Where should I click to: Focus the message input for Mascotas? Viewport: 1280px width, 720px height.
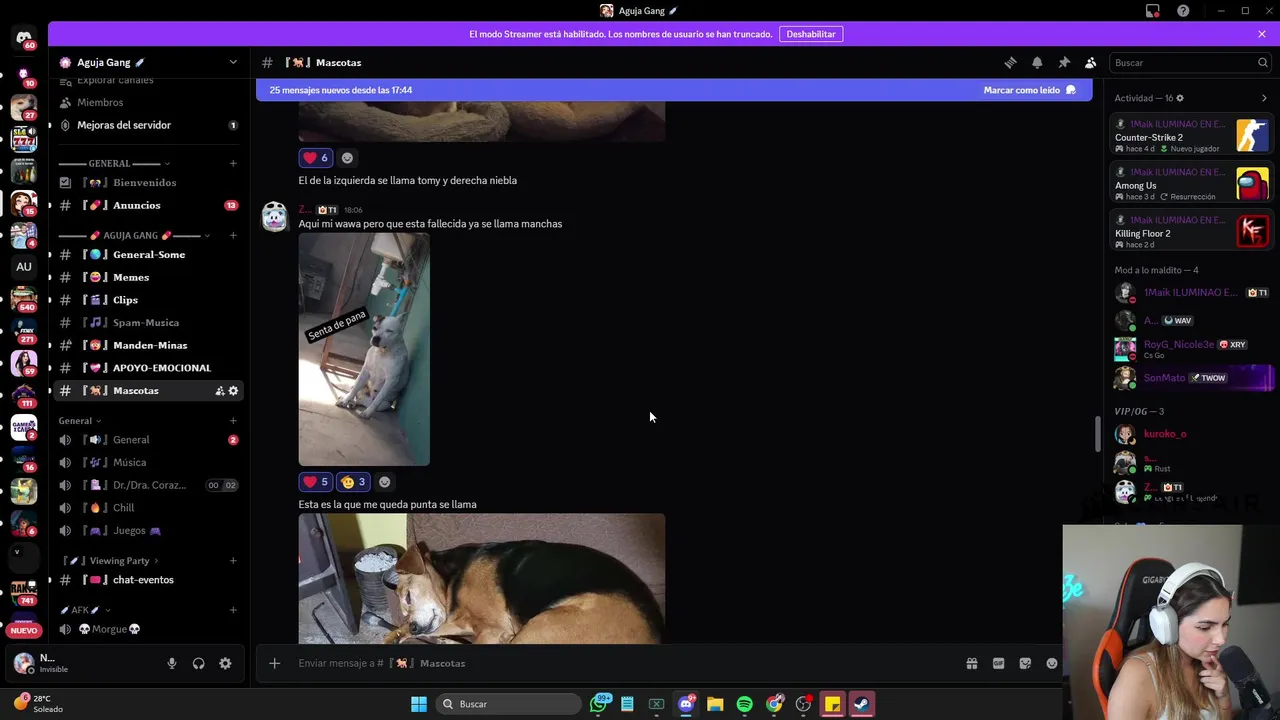click(x=620, y=663)
